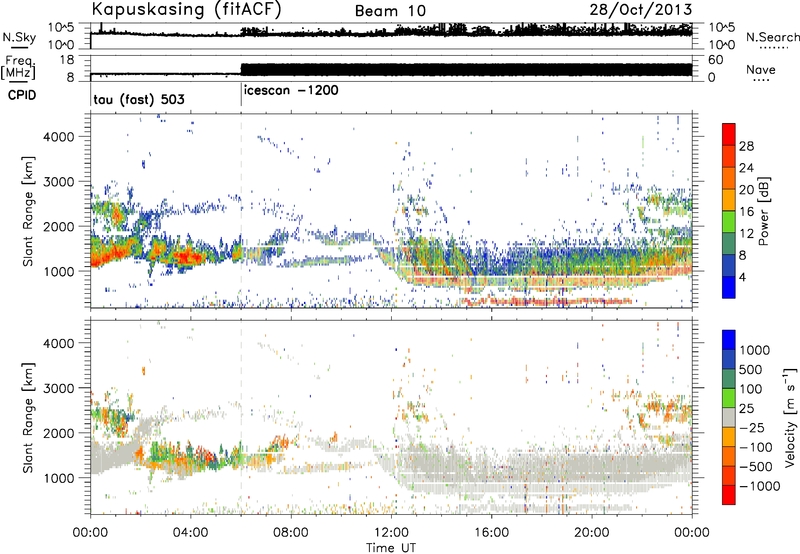Click the '60' tick on the Nave axis
Screen dimensions: 800x554
click(x=716, y=60)
